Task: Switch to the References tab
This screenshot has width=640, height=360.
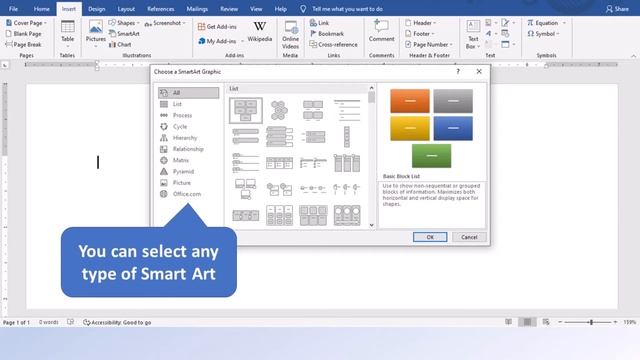Action: [160, 9]
